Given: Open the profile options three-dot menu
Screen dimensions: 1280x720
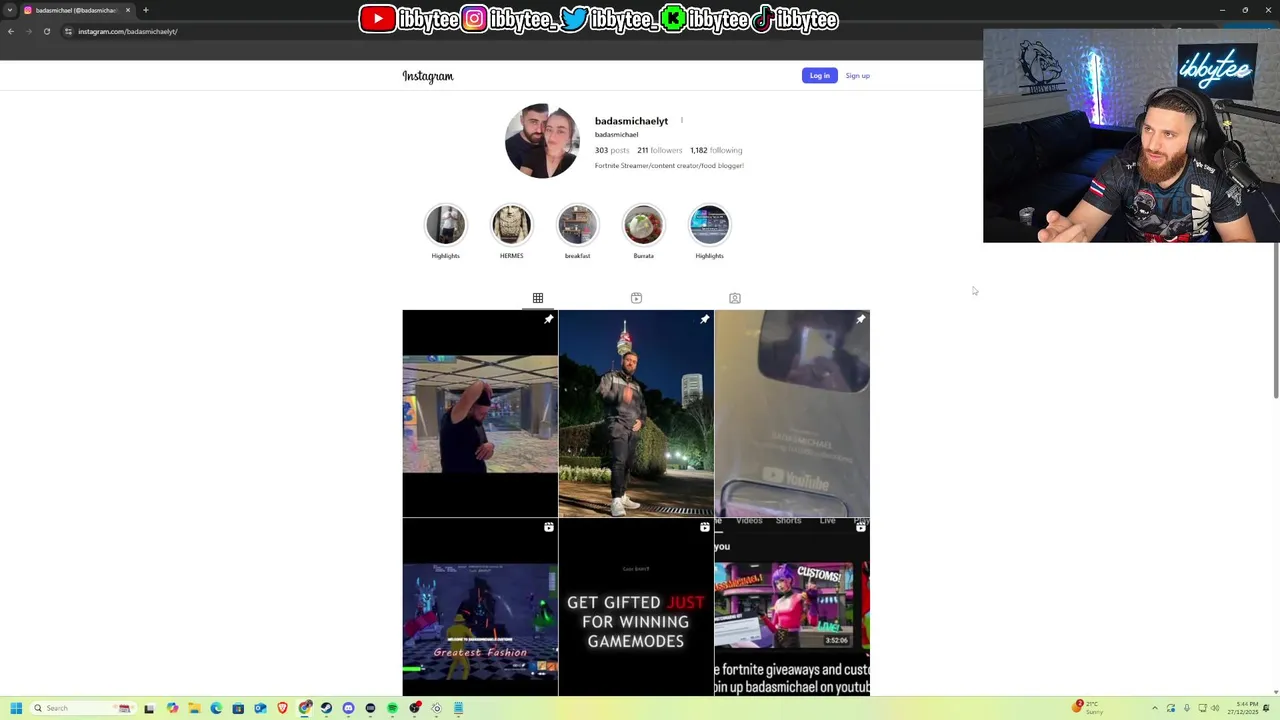Looking at the screenshot, I should (x=681, y=121).
